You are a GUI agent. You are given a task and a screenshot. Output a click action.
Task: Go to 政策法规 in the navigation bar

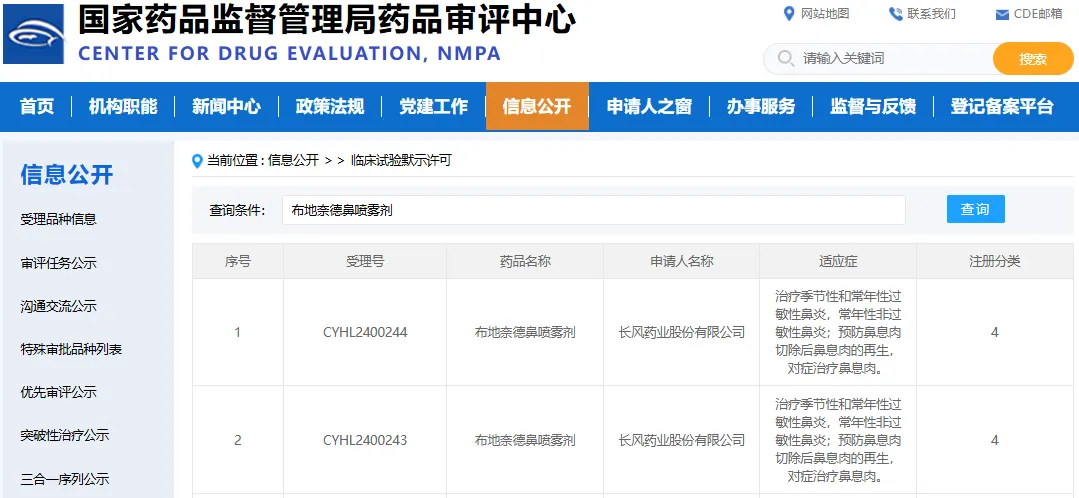click(x=330, y=106)
